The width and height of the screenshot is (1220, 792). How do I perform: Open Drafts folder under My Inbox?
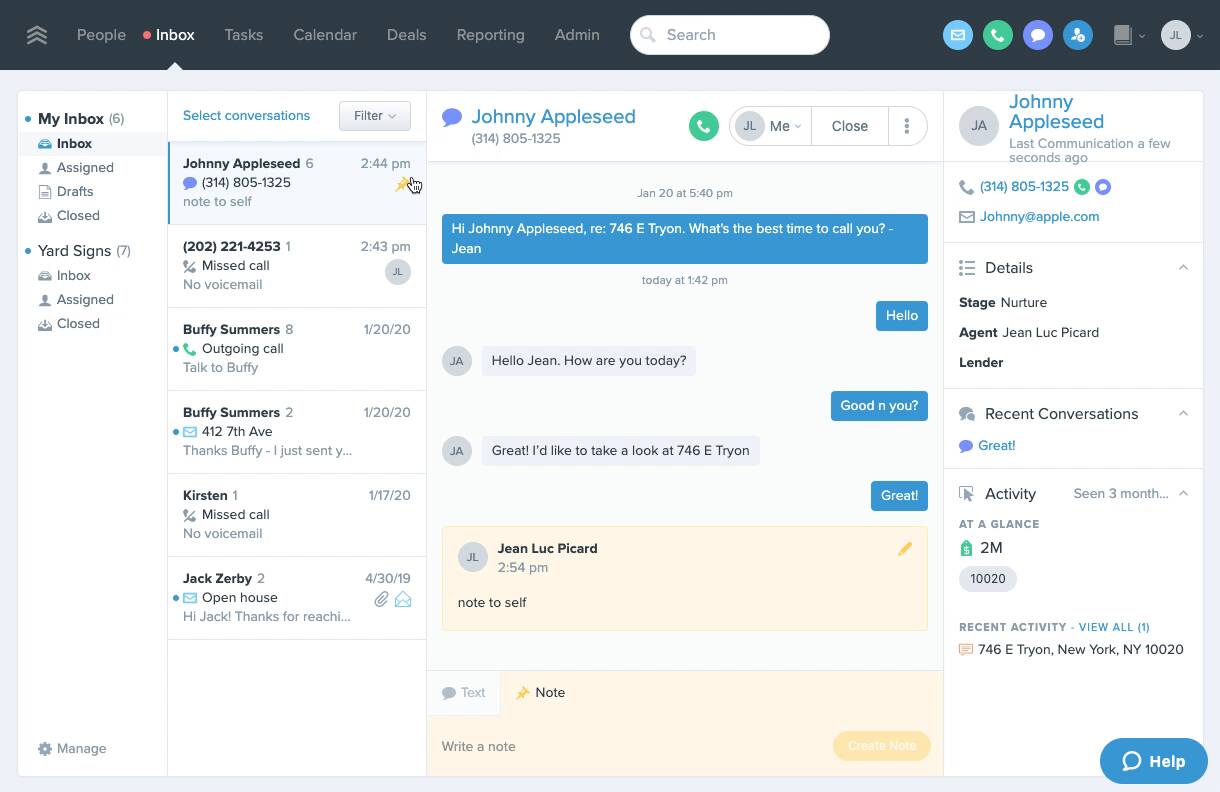coord(75,192)
